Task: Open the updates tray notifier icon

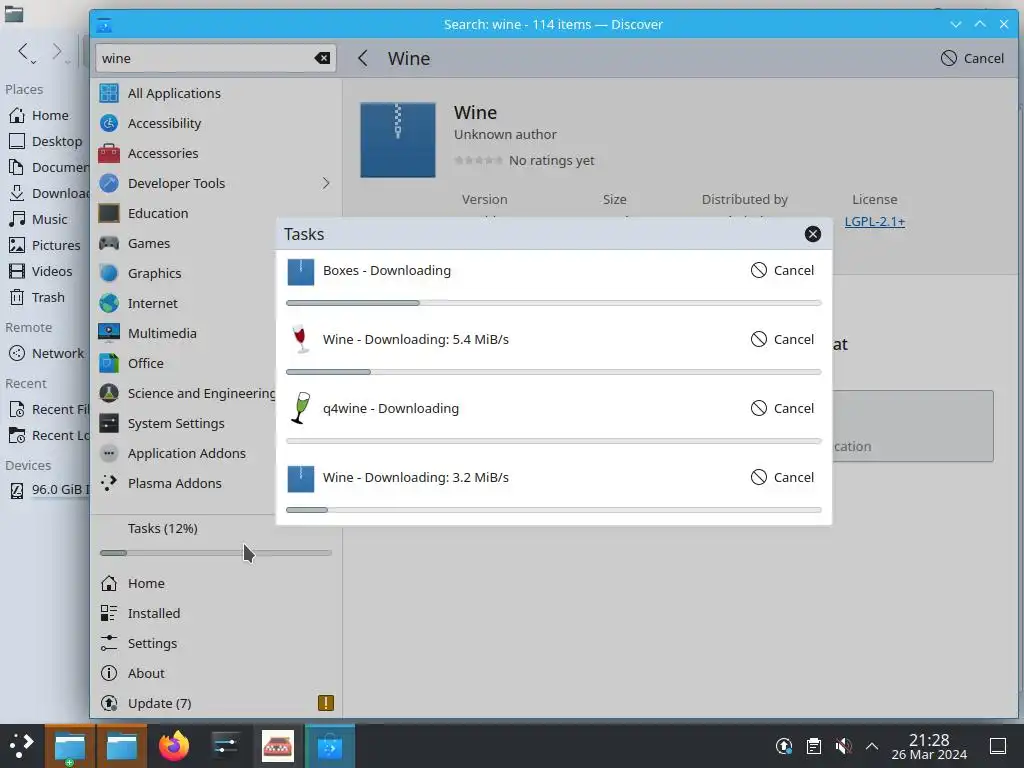Action: [784, 746]
